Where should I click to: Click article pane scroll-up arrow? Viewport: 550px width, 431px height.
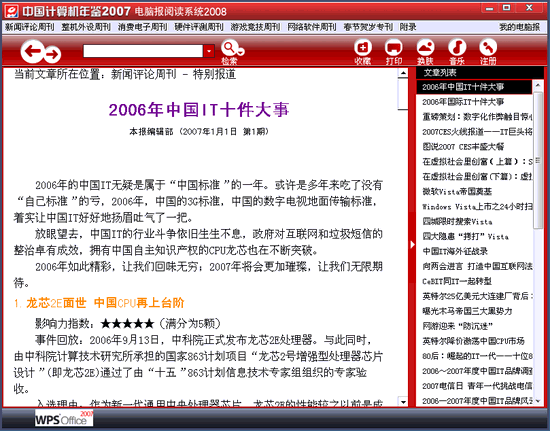[403, 73]
